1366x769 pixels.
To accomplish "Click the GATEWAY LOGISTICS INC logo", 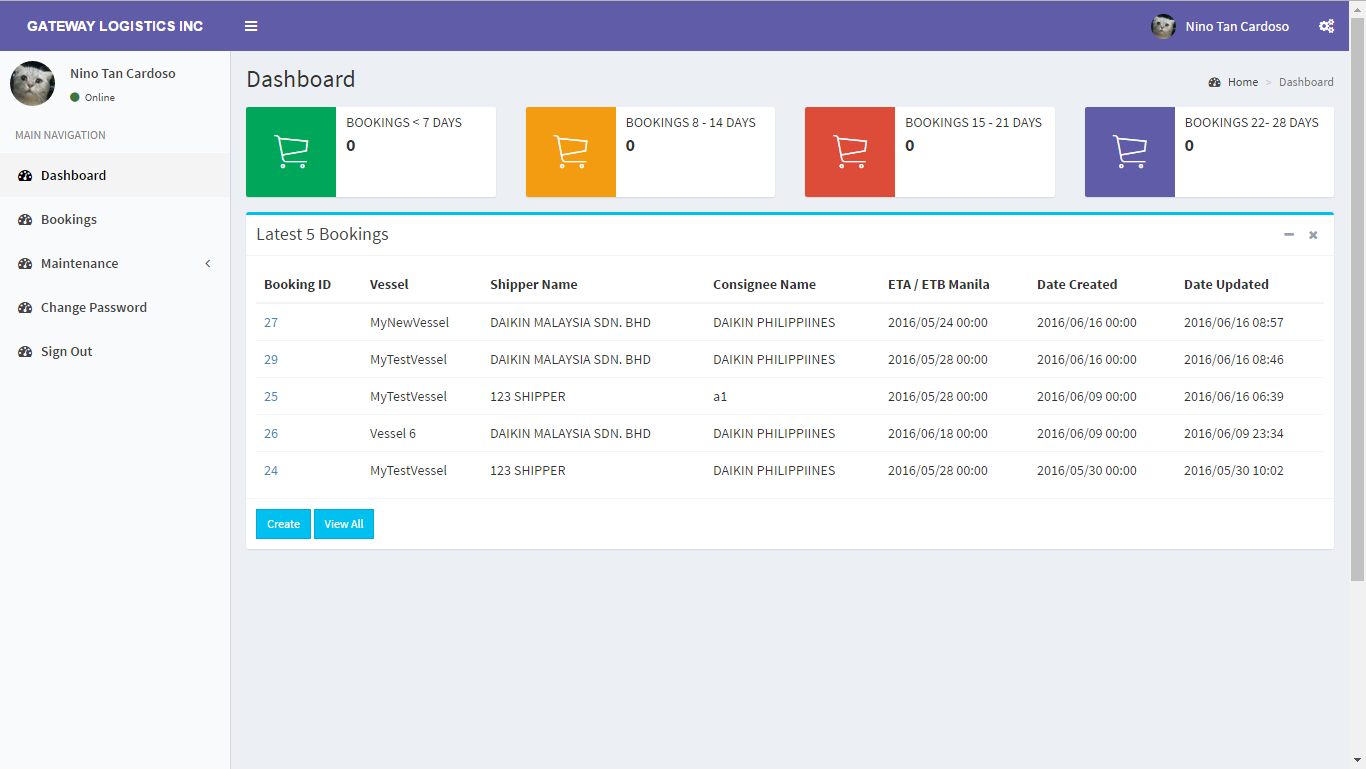I will click(x=115, y=26).
